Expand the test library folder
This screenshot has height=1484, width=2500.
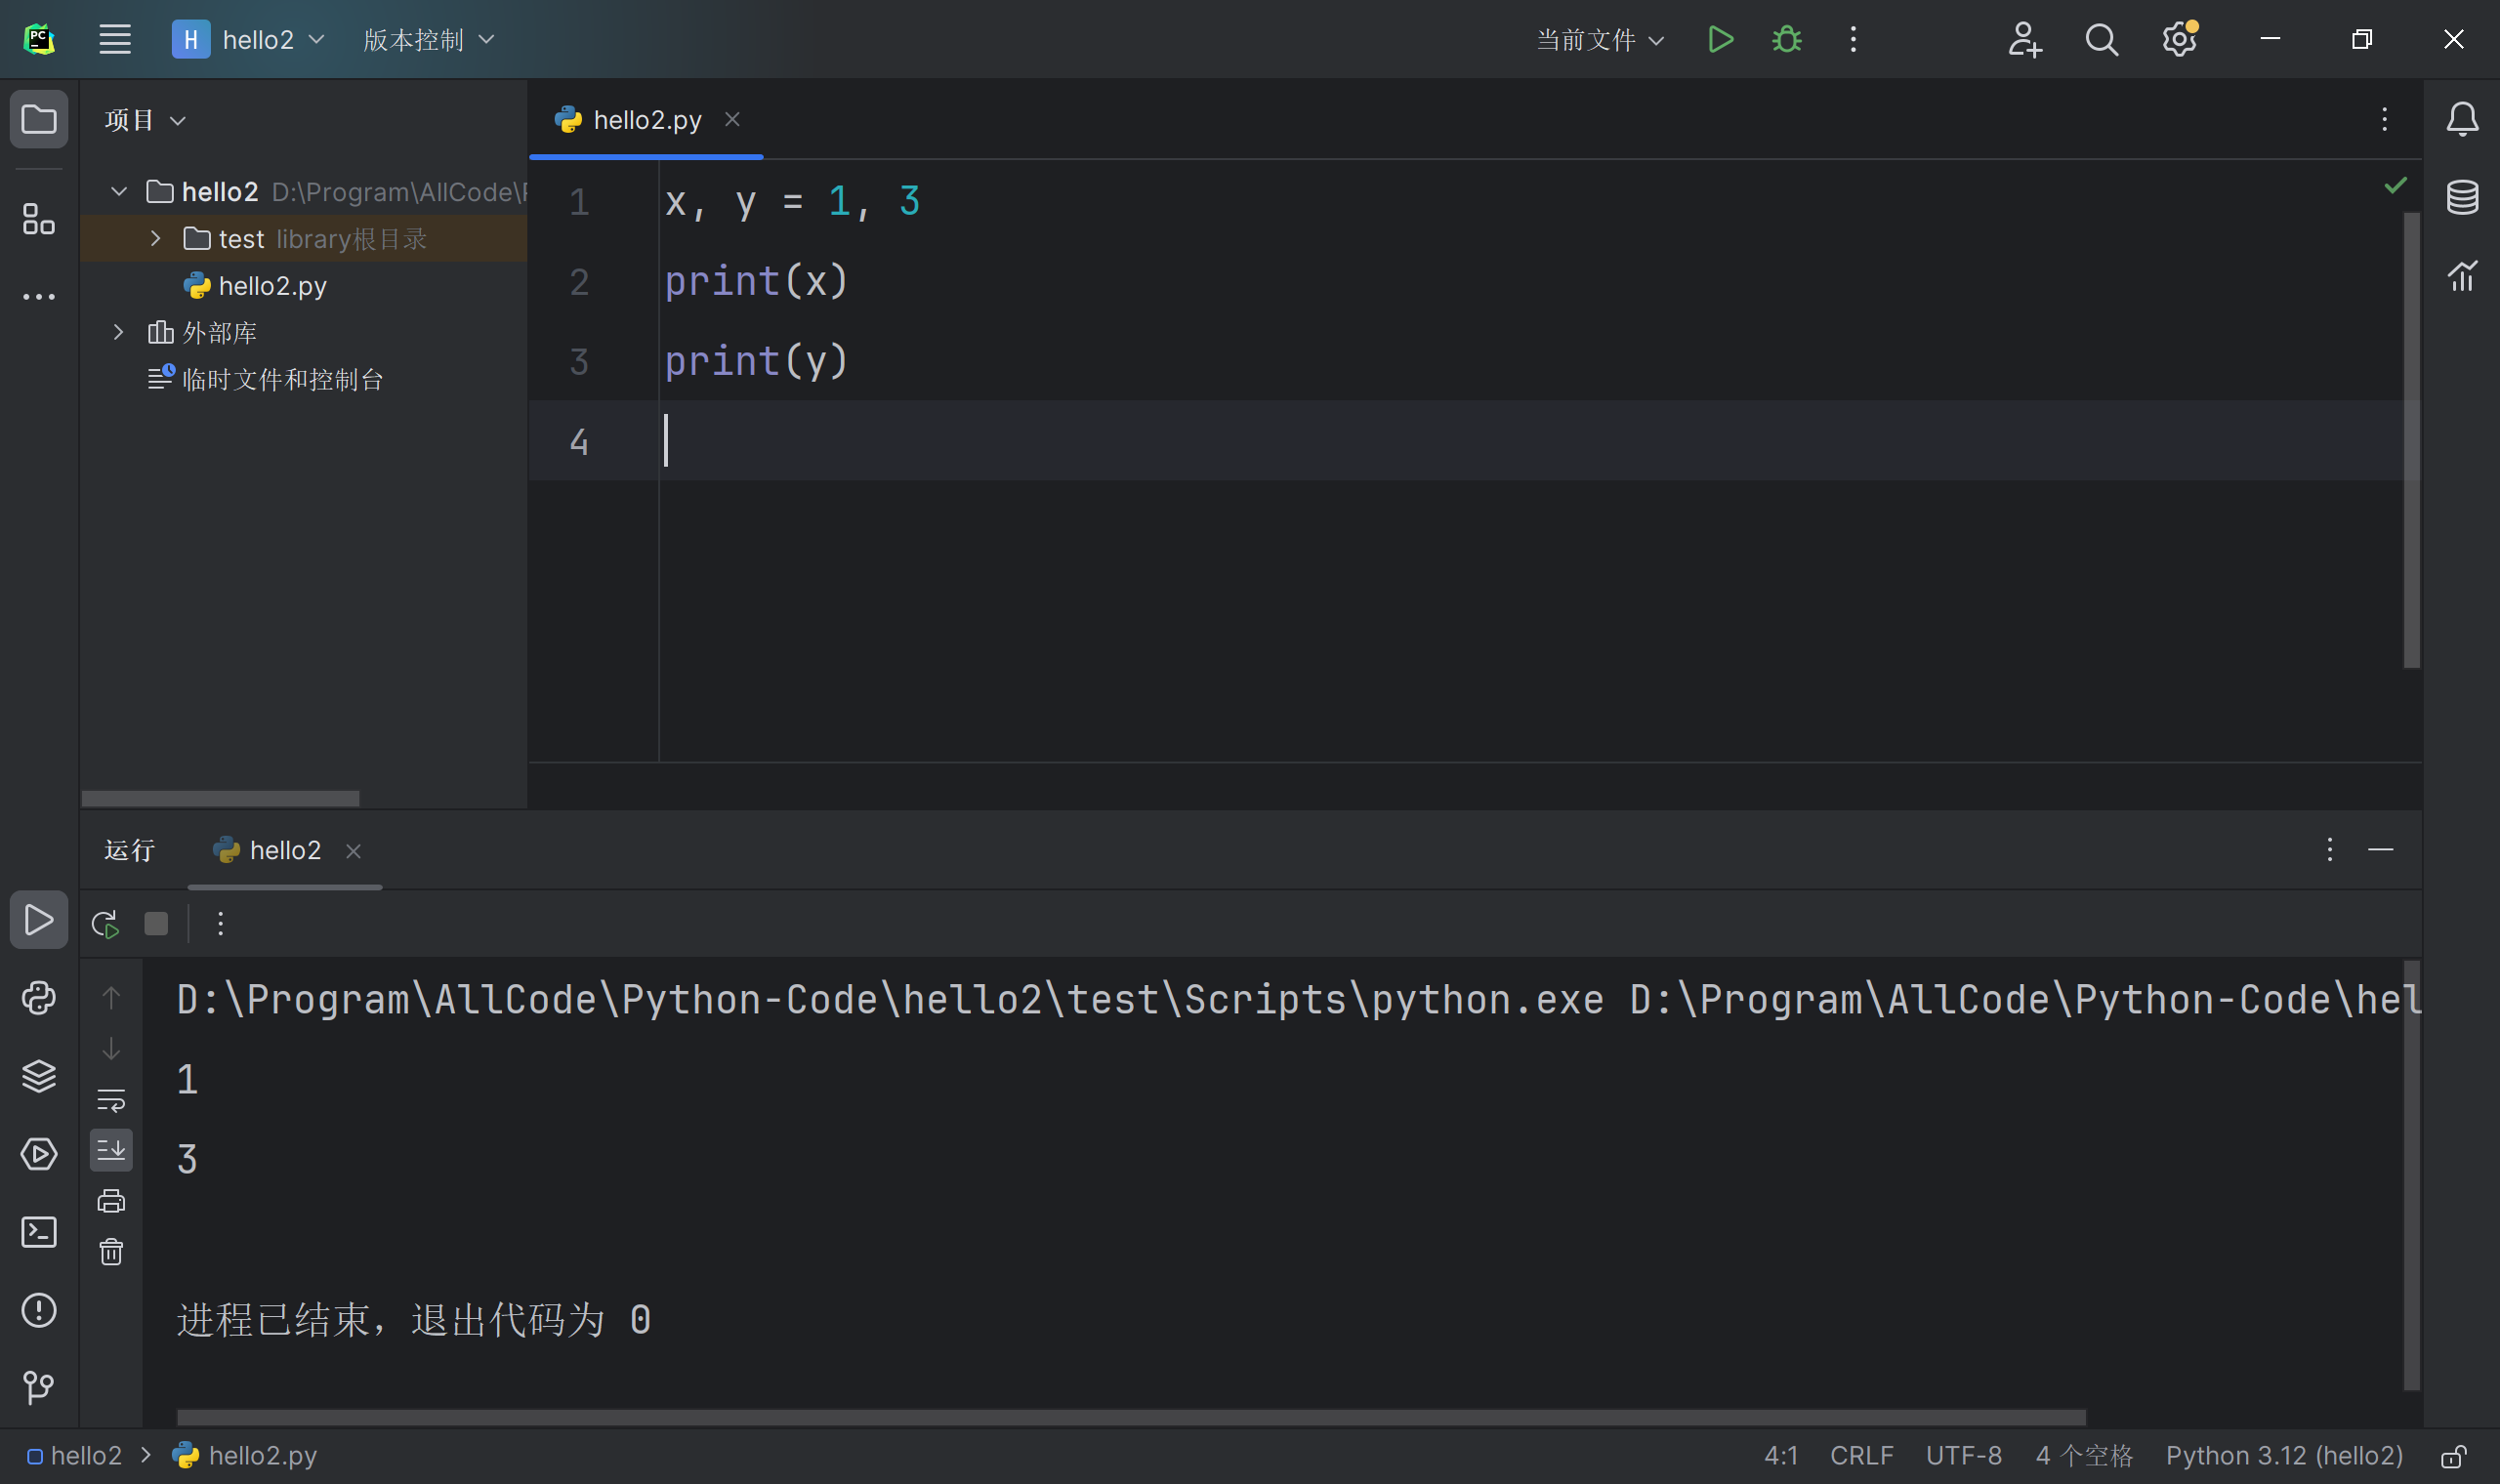[155, 239]
